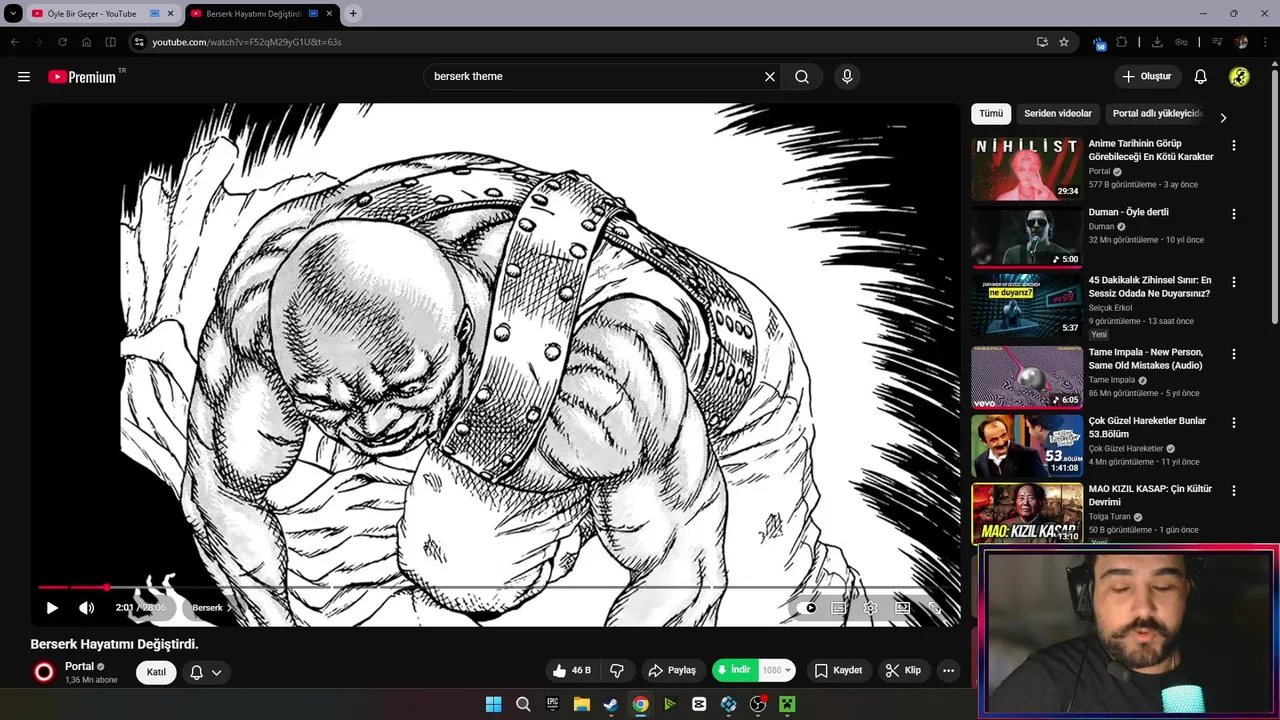Dislike the video
The image size is (1280, 720).
(617, 670)
